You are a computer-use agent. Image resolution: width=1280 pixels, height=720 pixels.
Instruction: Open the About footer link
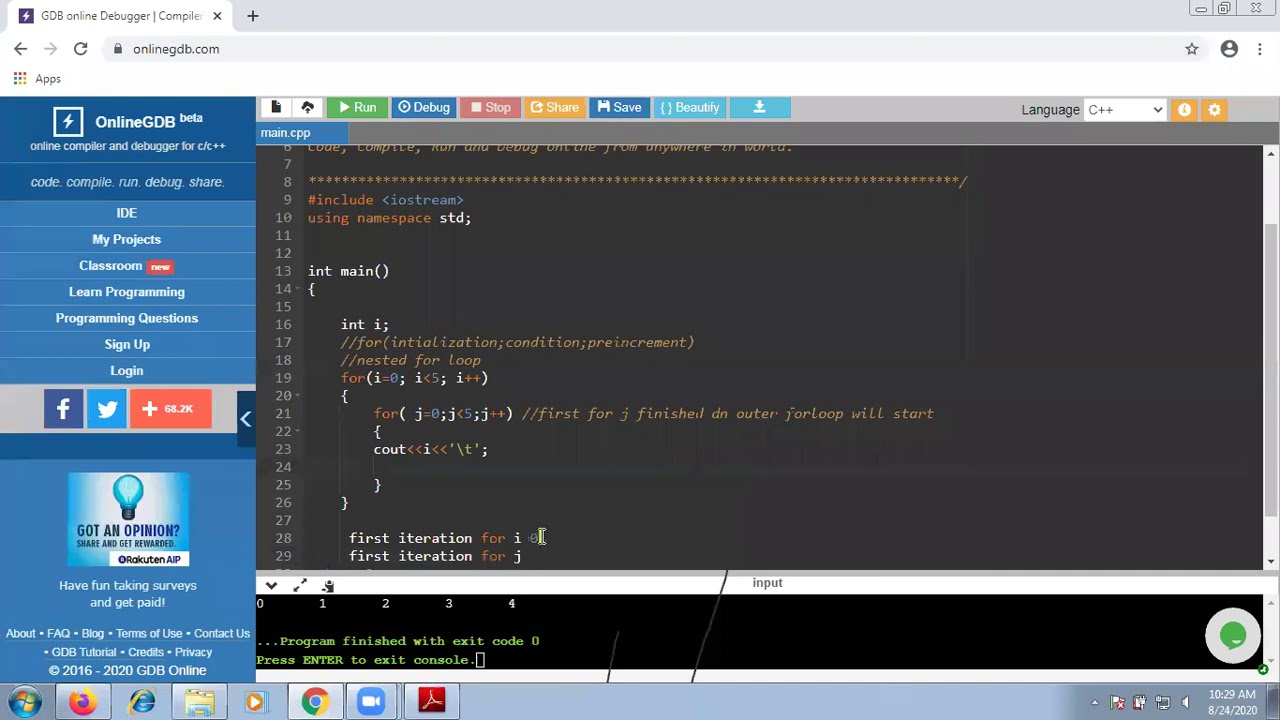(21, 633)
